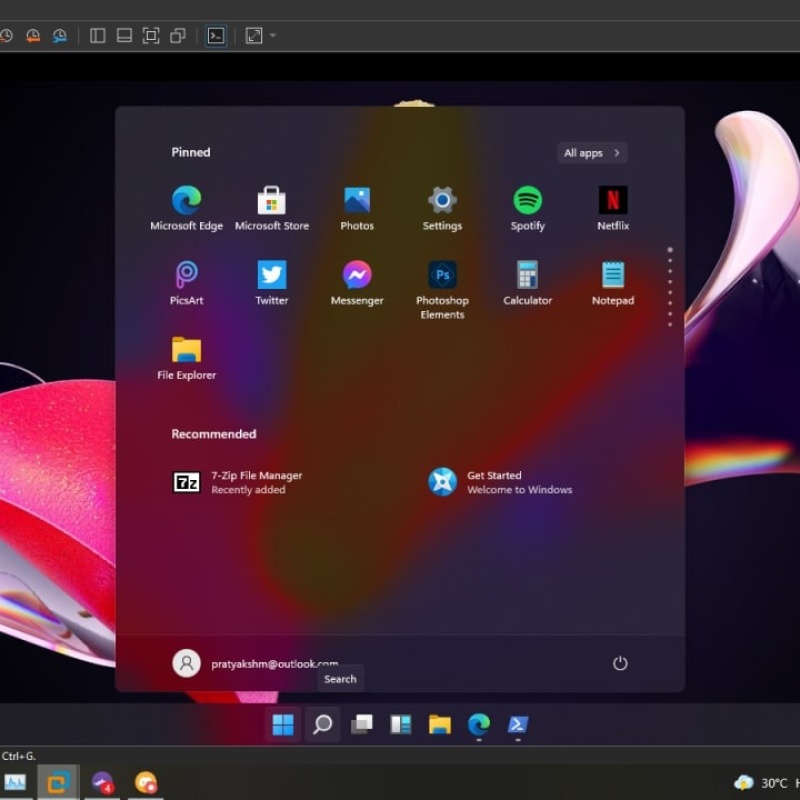This screenshot has height=800, width=800.
Task: Click the "Recently added" subtitle text
Action: point(248,490)
